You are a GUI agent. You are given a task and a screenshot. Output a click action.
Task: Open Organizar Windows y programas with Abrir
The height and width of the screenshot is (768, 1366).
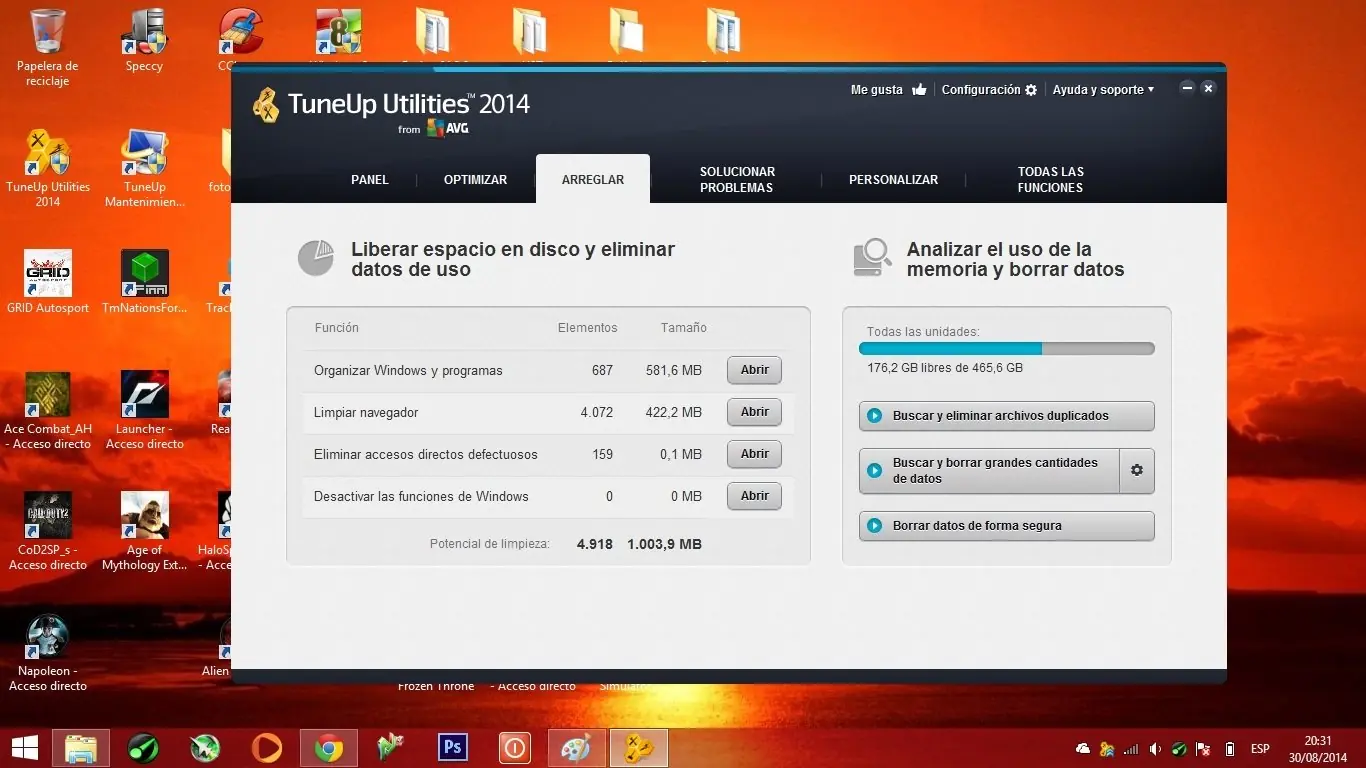pos(754,370)
